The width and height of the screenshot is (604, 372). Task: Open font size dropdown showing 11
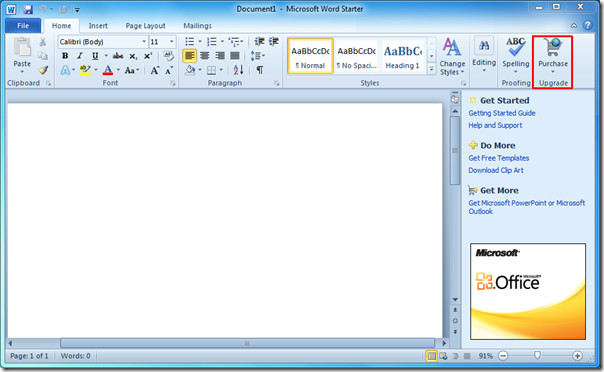pos(171,42)
